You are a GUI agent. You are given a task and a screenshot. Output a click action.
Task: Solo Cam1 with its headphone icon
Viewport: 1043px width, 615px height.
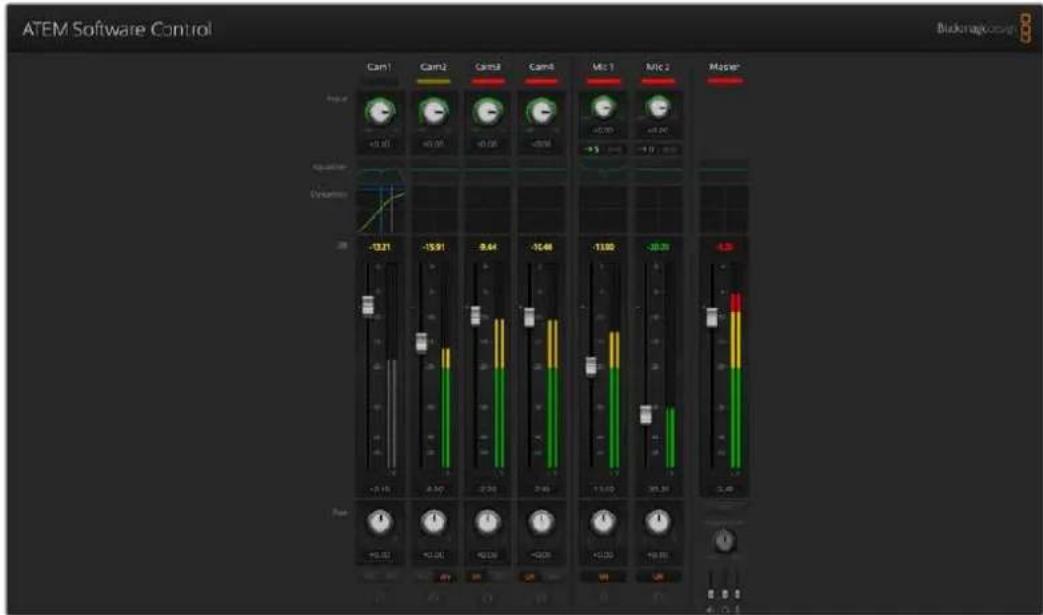coord(380,597)
